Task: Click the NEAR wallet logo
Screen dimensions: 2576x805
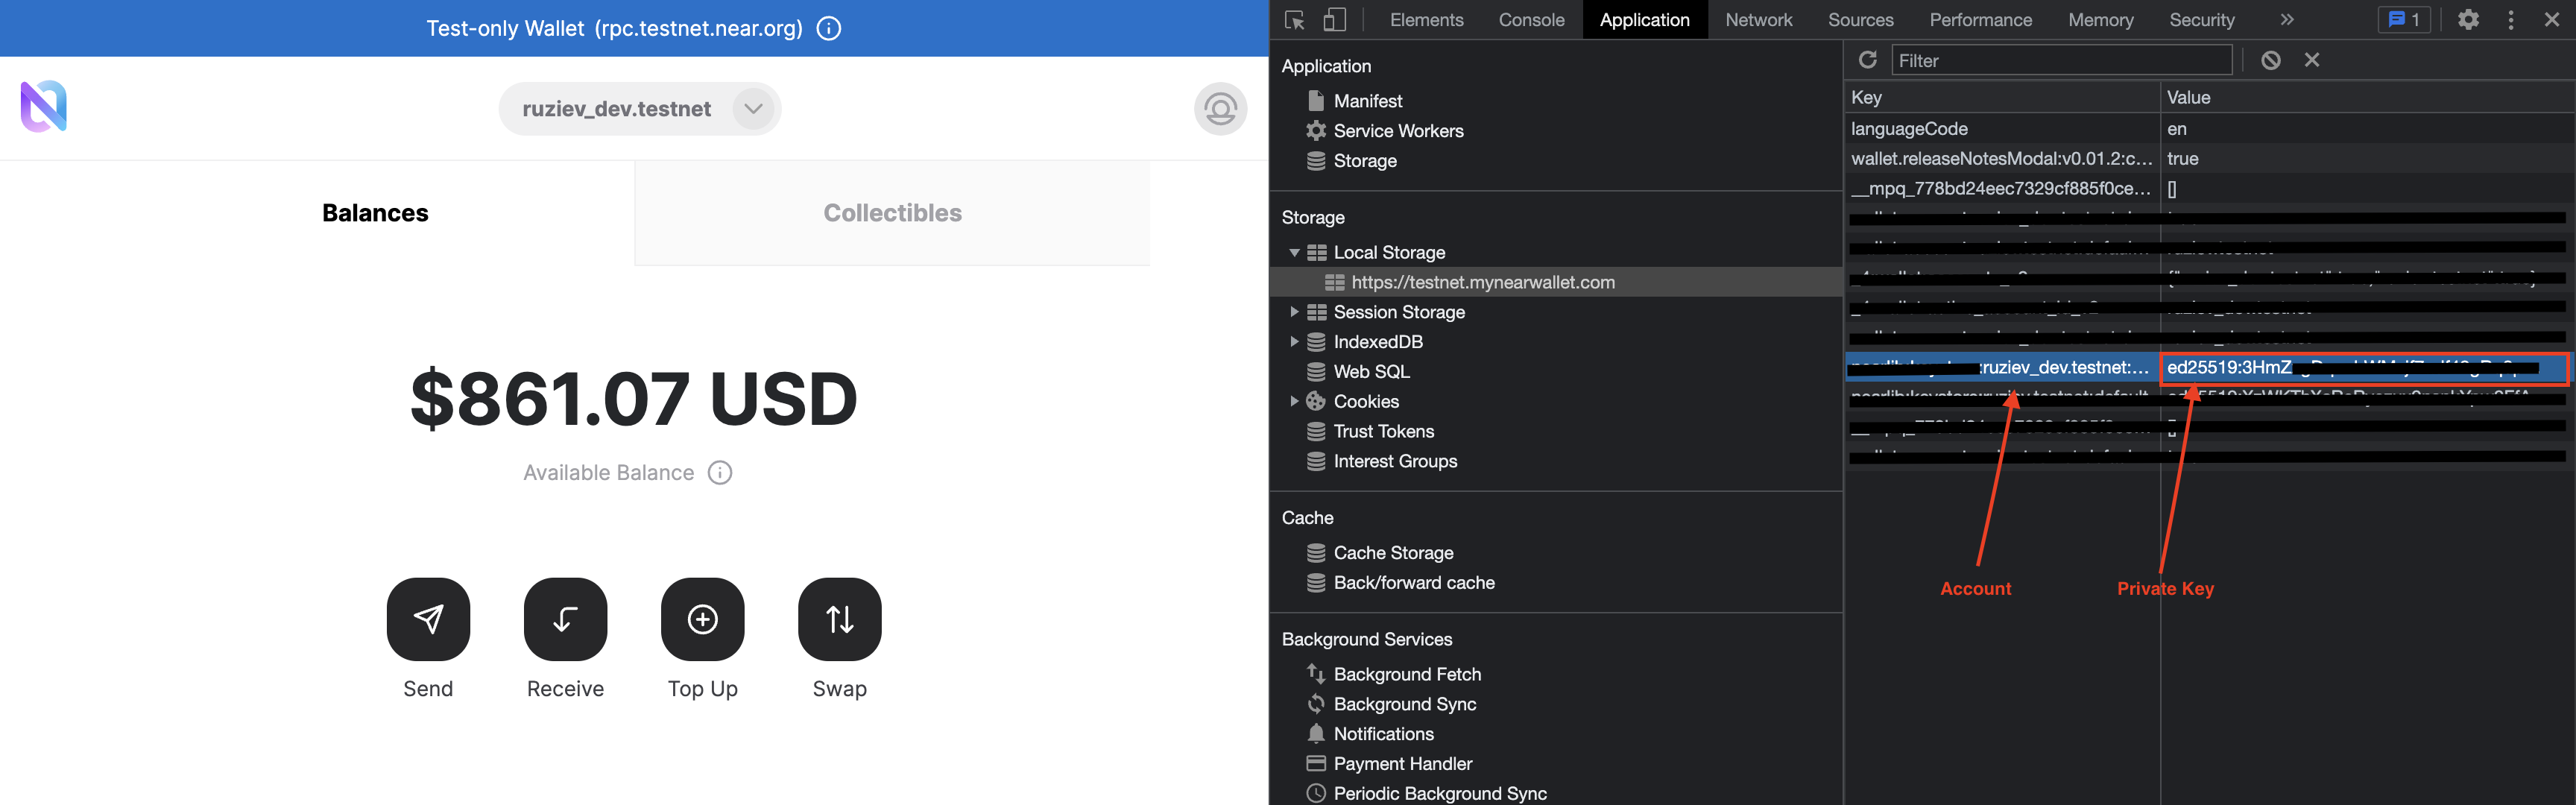Action: pos(44,106)
